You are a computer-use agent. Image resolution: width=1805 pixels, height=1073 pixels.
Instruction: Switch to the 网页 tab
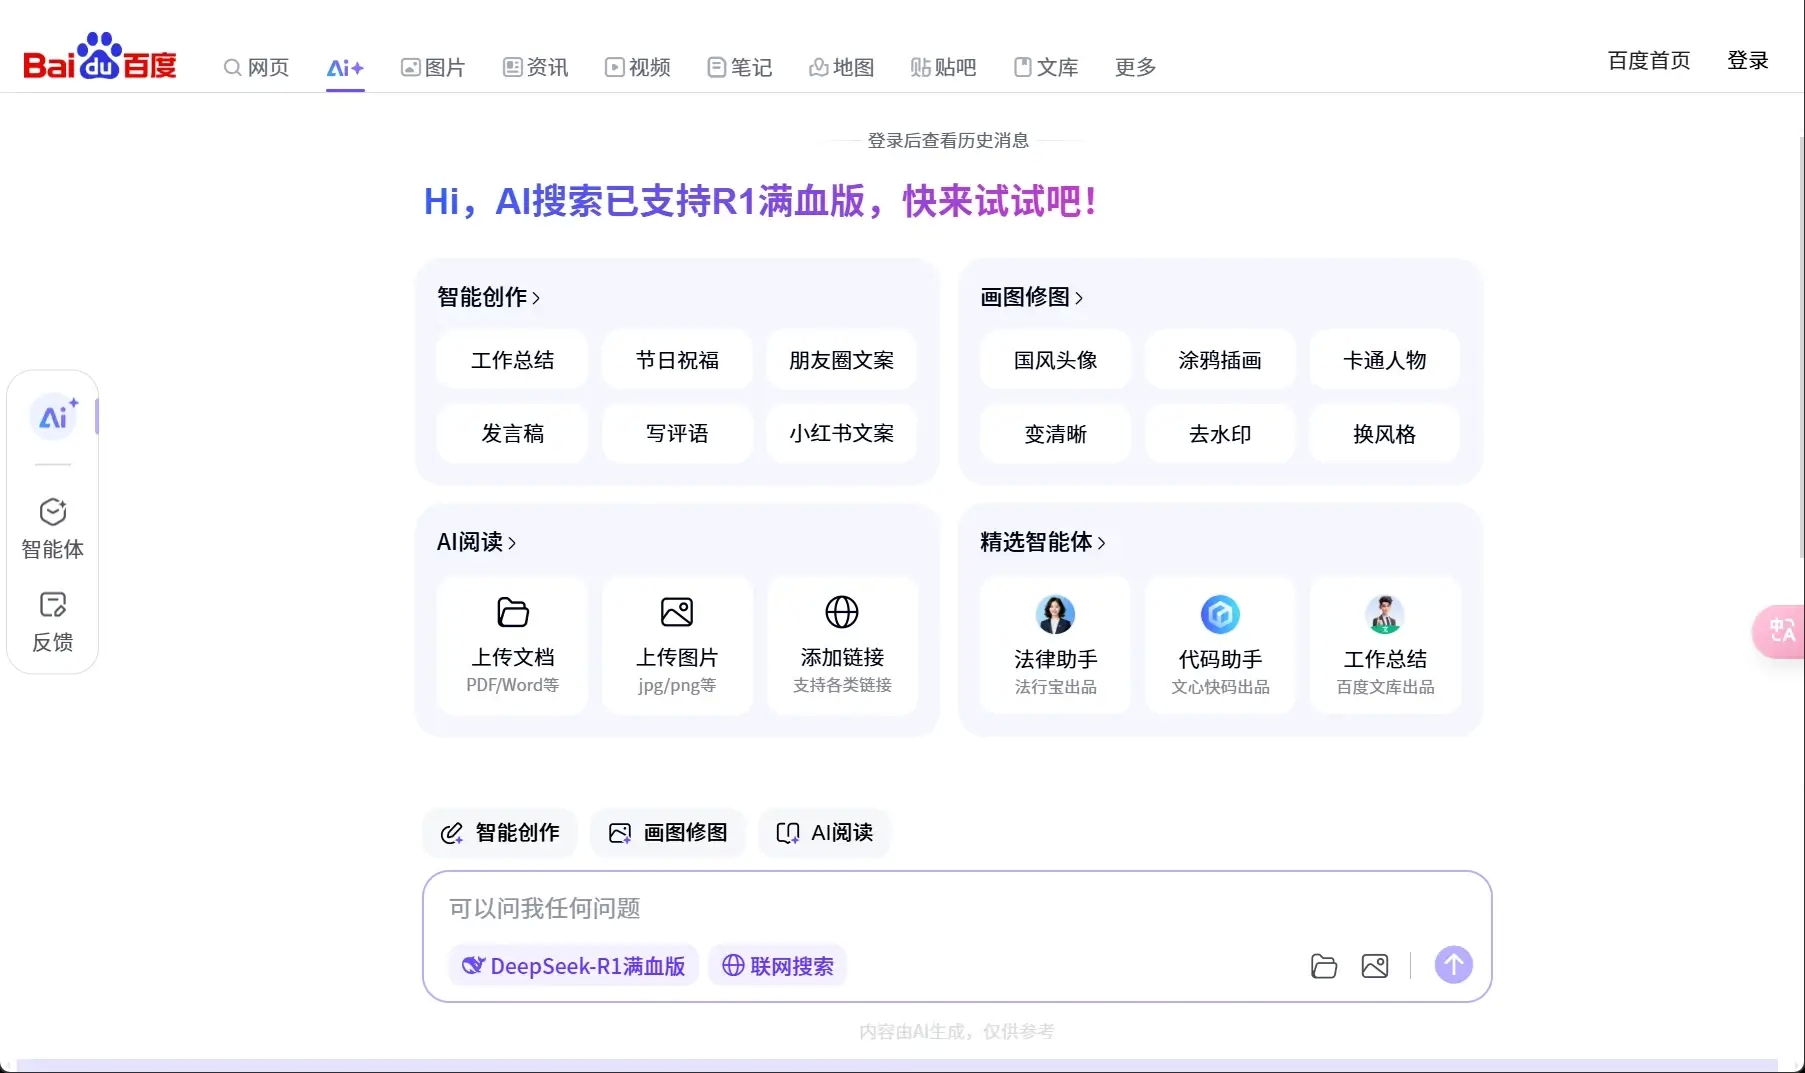point(256,67)
